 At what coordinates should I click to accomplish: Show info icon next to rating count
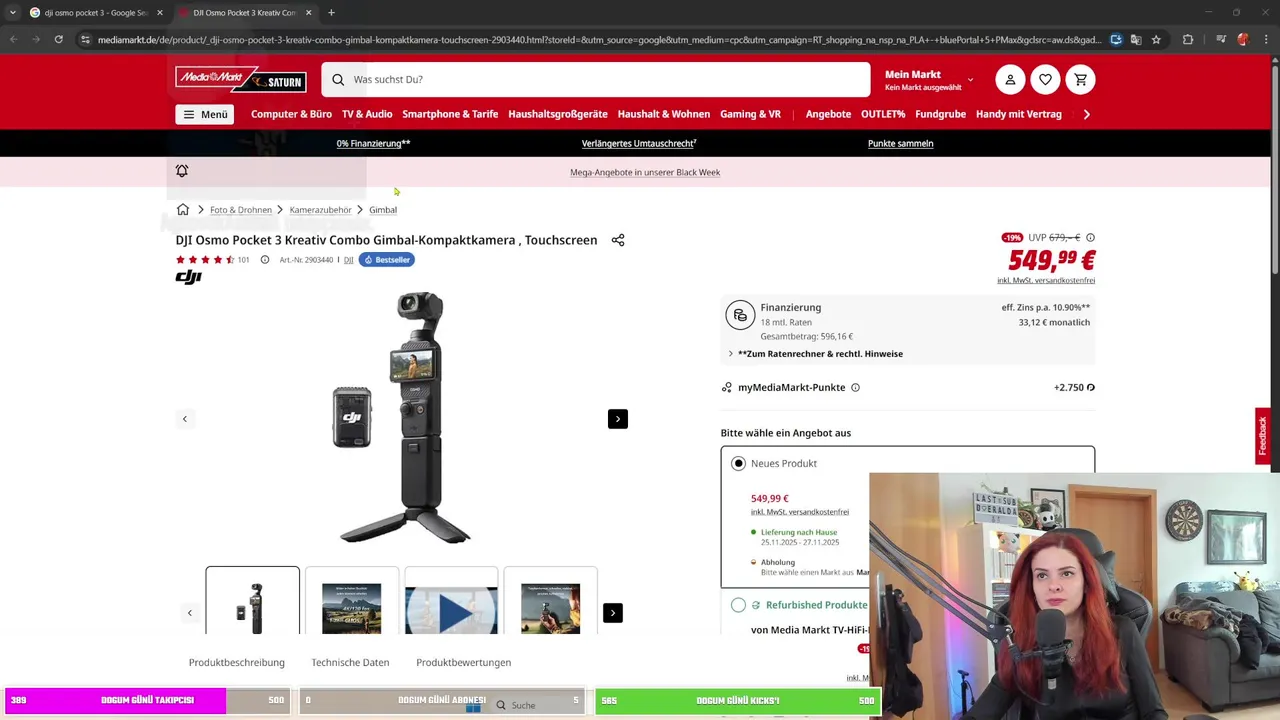tap(265, 260)
